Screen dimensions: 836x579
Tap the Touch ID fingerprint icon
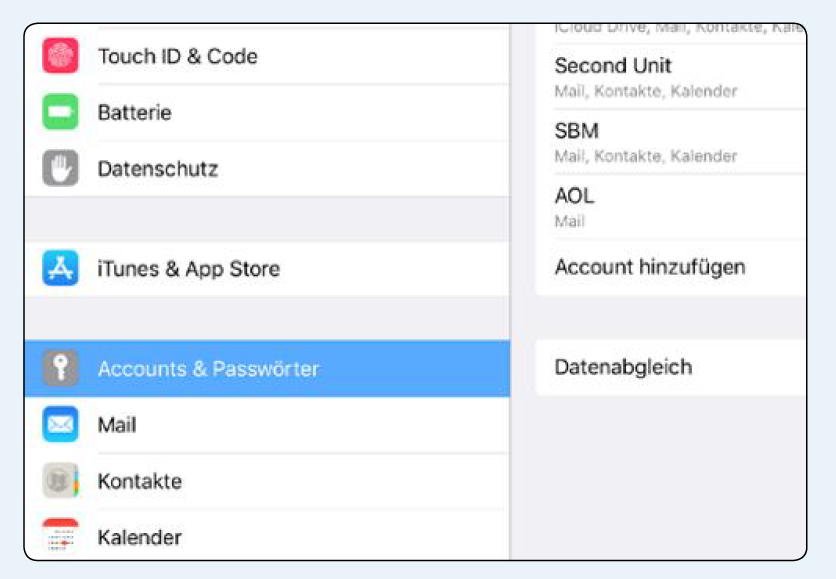(60, 55)
